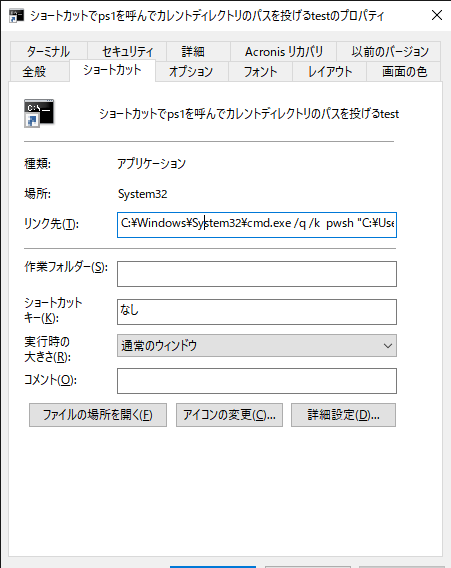The image size is (451, 568).
Task: Open the Acronis リカバリ tab
Action: [283, 51]
